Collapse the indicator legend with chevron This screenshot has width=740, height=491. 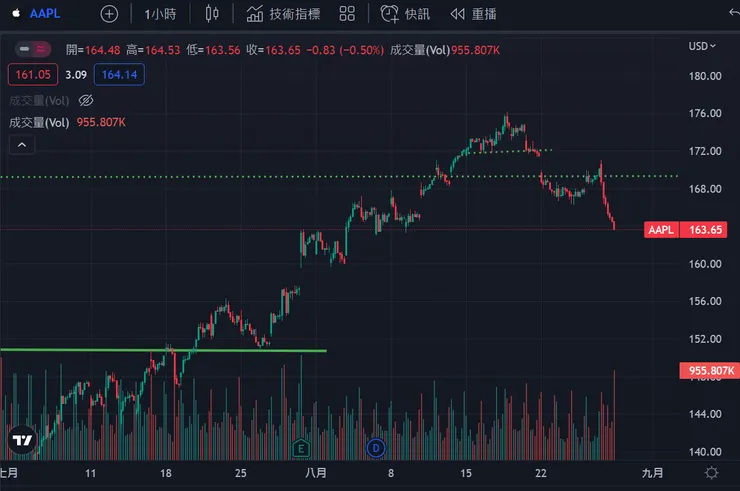(x=21, y=145)
